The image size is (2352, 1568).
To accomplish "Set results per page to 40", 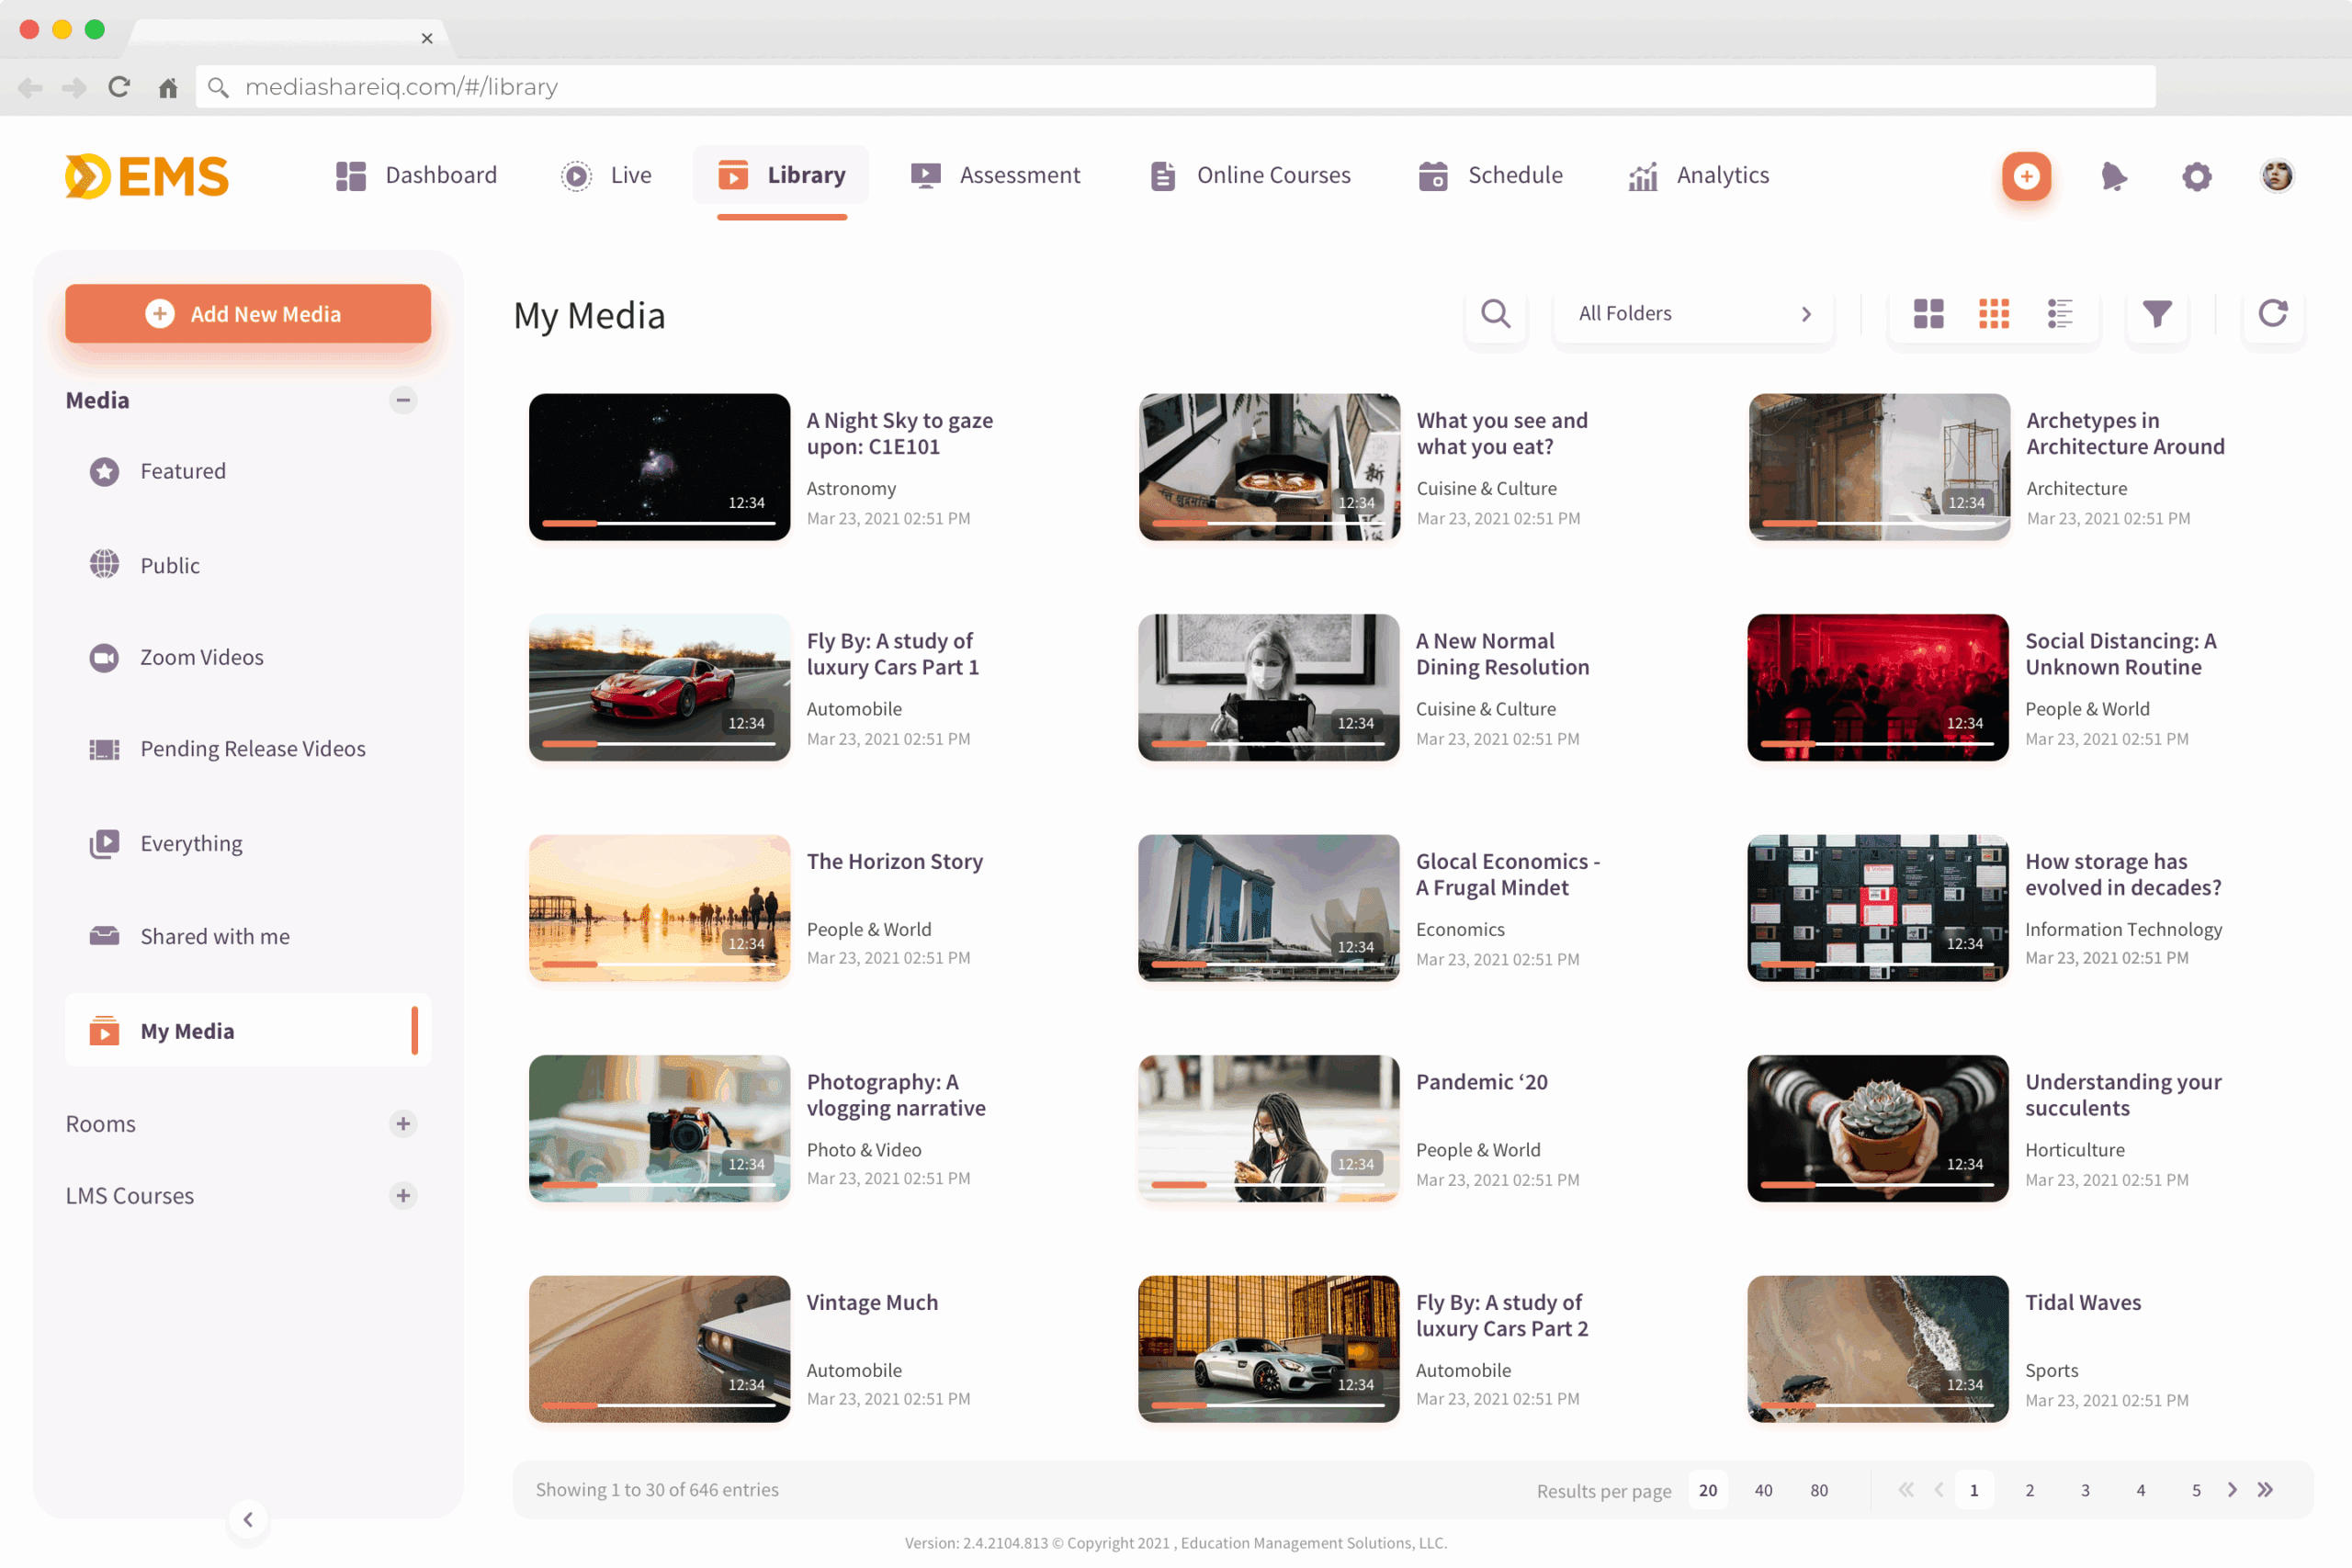I will tap(1763, 1490).
